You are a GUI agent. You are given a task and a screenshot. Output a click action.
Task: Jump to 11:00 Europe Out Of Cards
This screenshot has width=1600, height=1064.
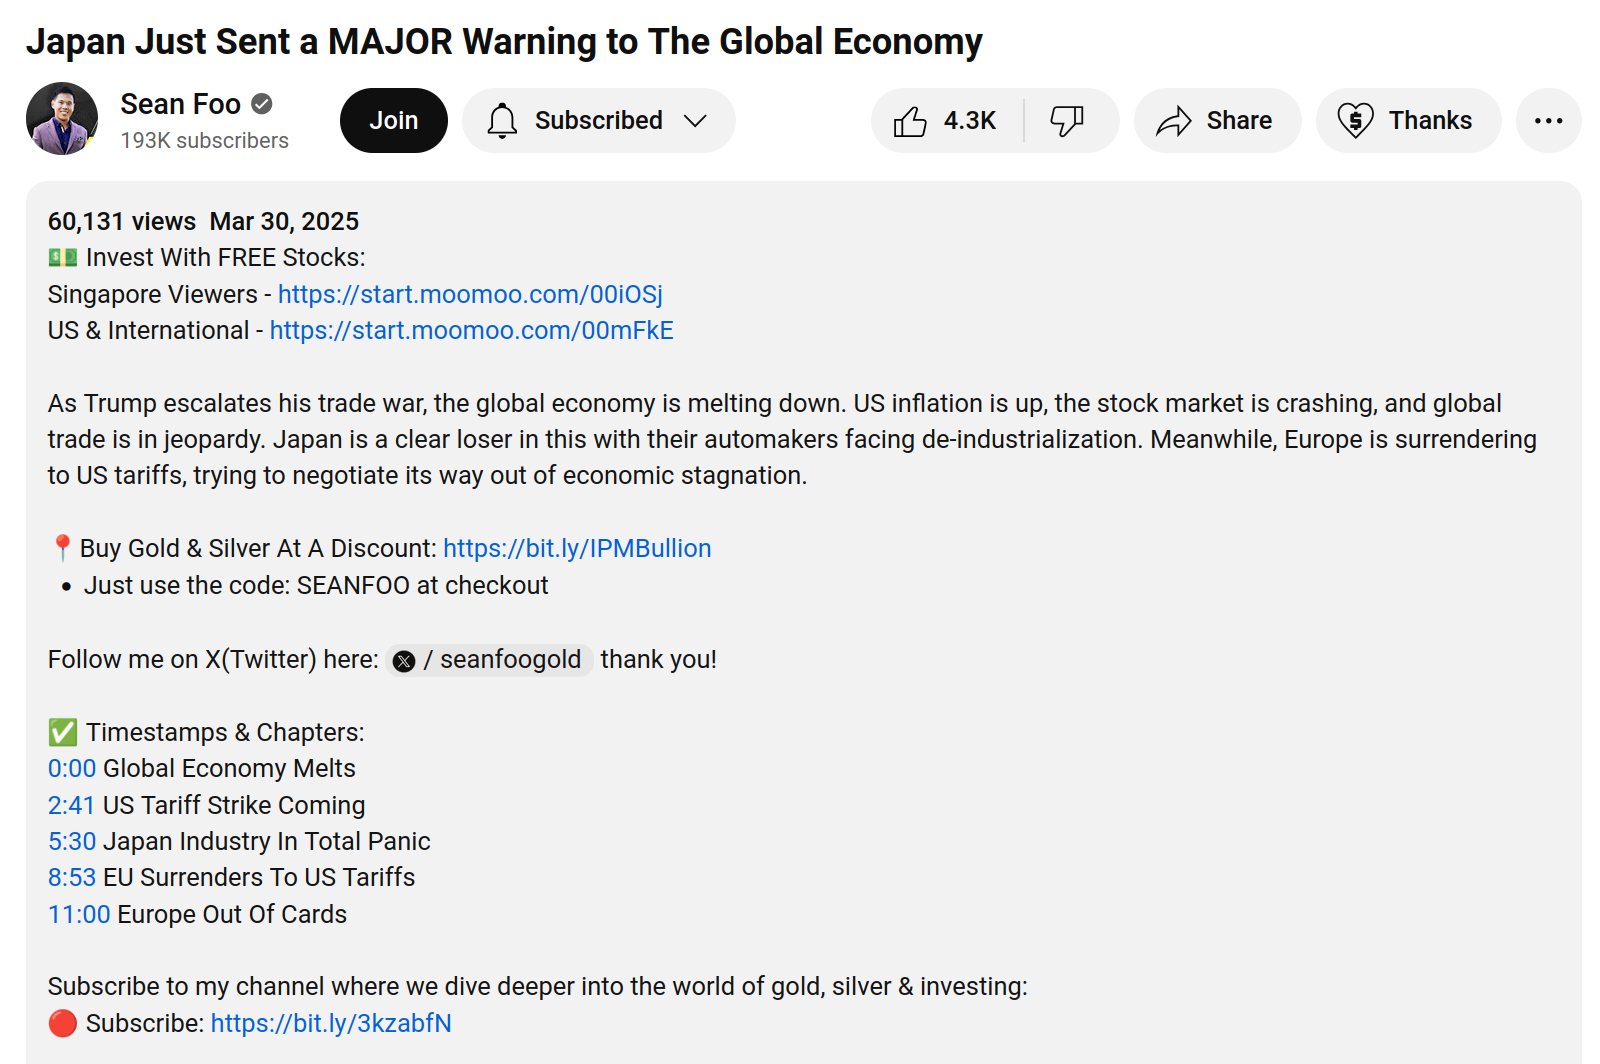(x=79, y=915)
